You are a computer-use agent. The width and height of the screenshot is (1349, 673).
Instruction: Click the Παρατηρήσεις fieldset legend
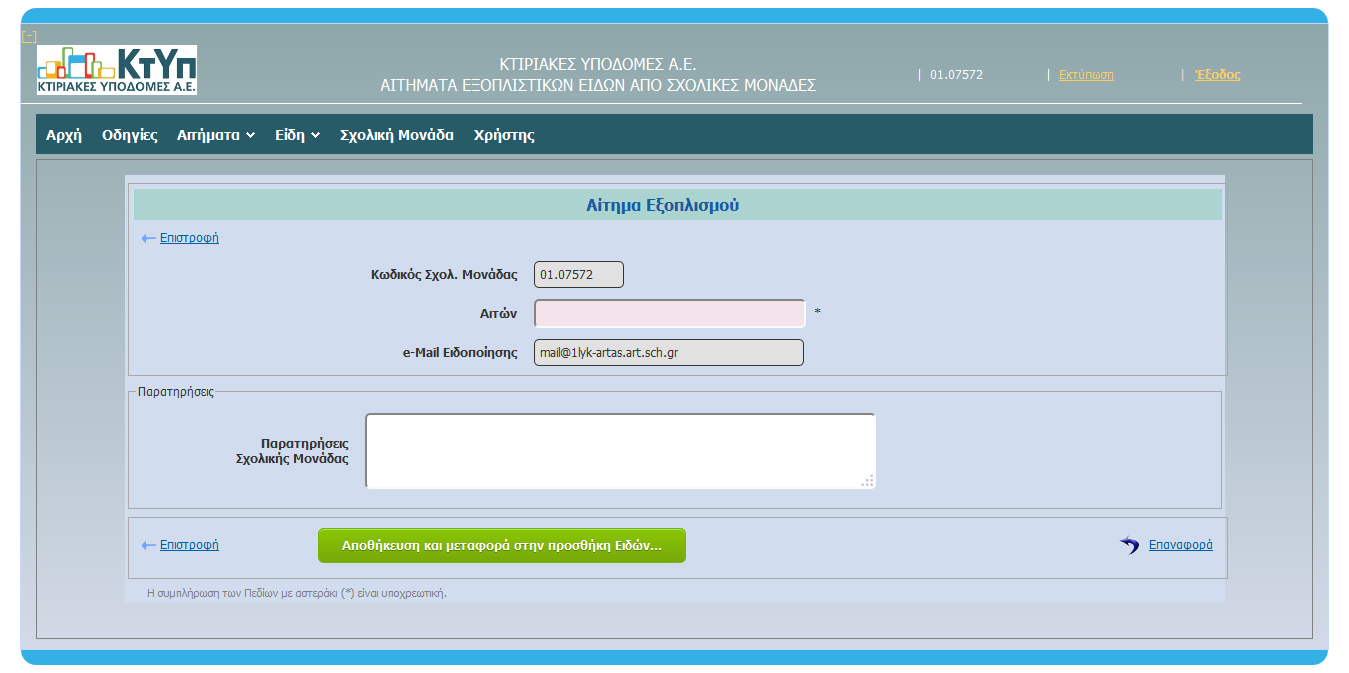tap(176, 392)
